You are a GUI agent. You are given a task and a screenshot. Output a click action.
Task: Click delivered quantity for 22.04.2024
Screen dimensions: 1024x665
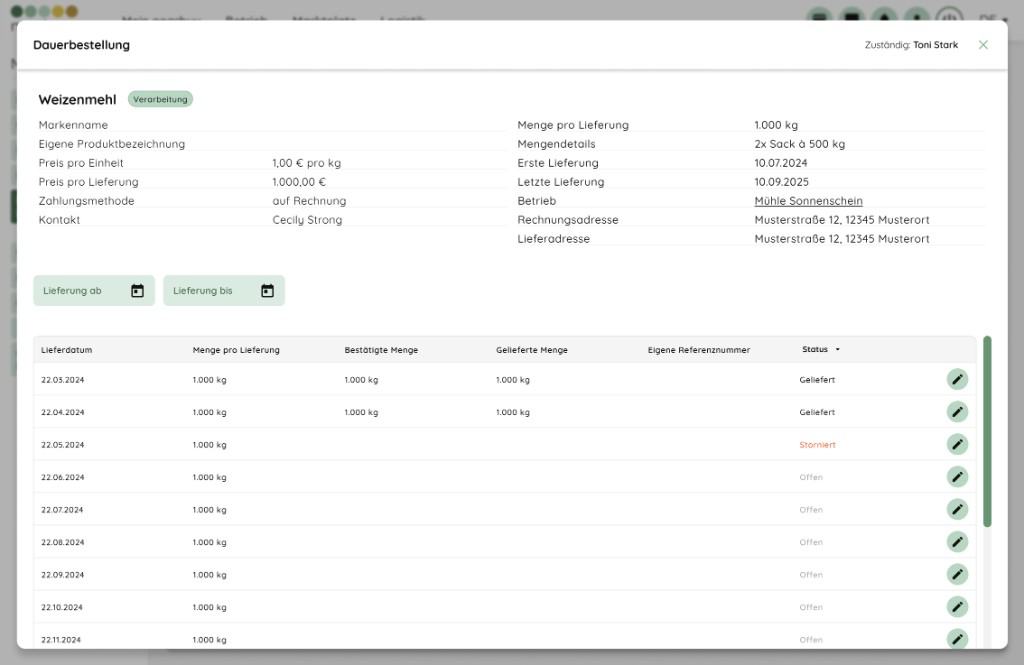click(513, 412)
